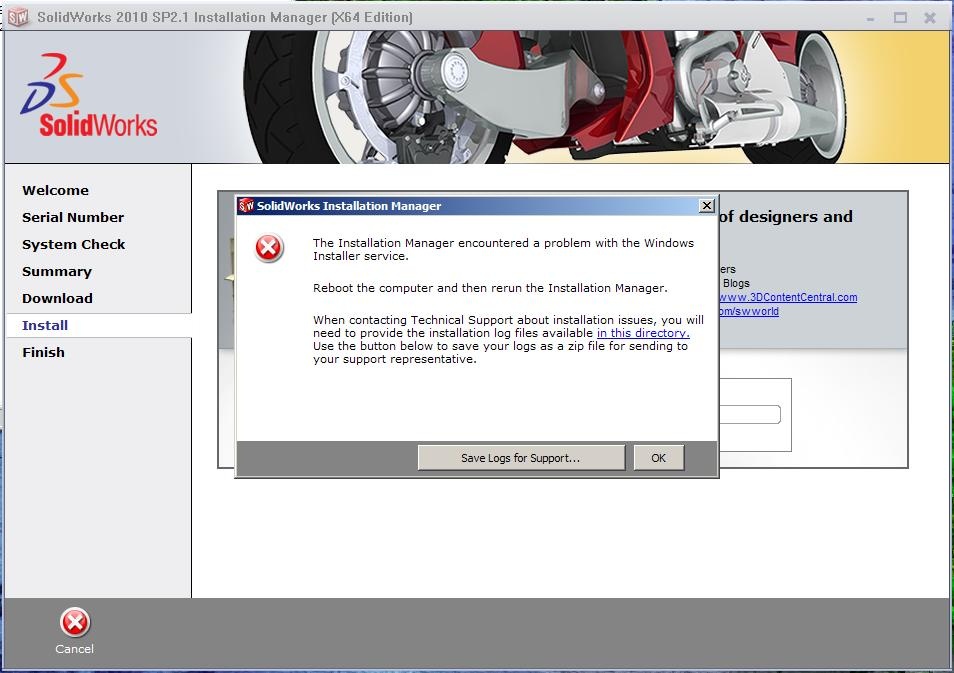Select the Install step
The width and height of the screenshot is (954, 673).
tap(45, 325)
